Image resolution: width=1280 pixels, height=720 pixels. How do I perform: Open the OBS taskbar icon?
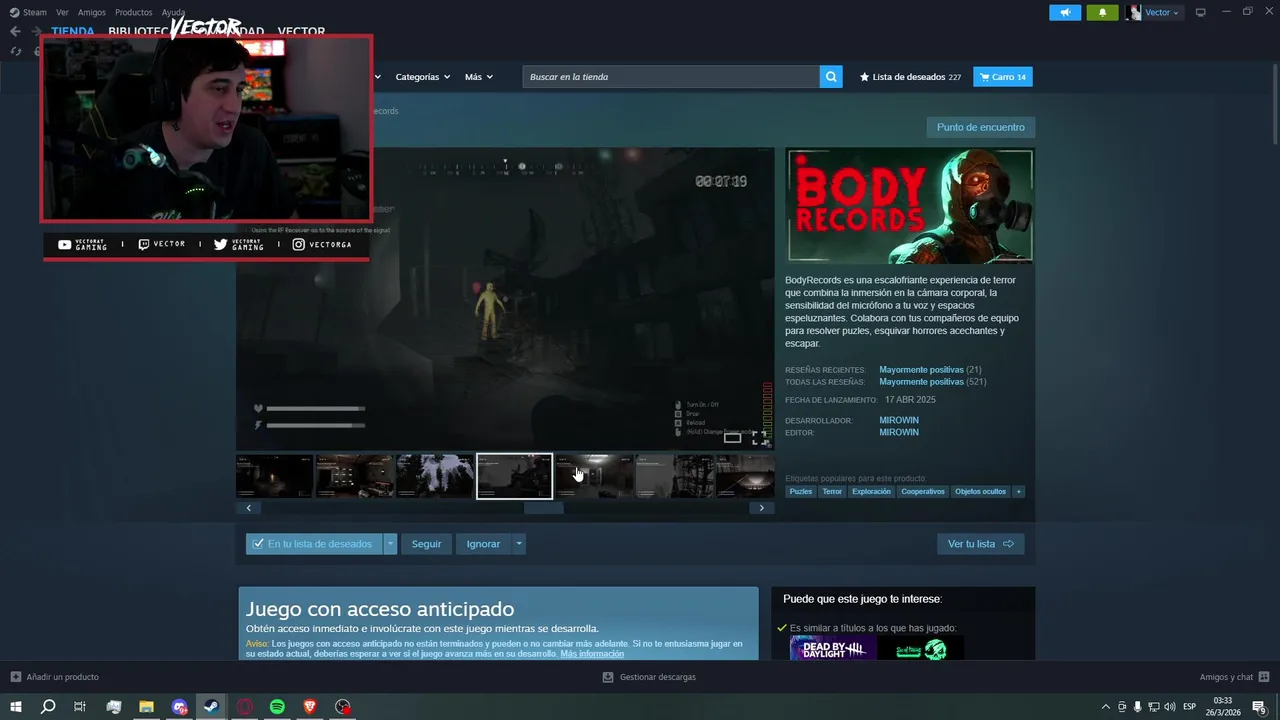343,707
